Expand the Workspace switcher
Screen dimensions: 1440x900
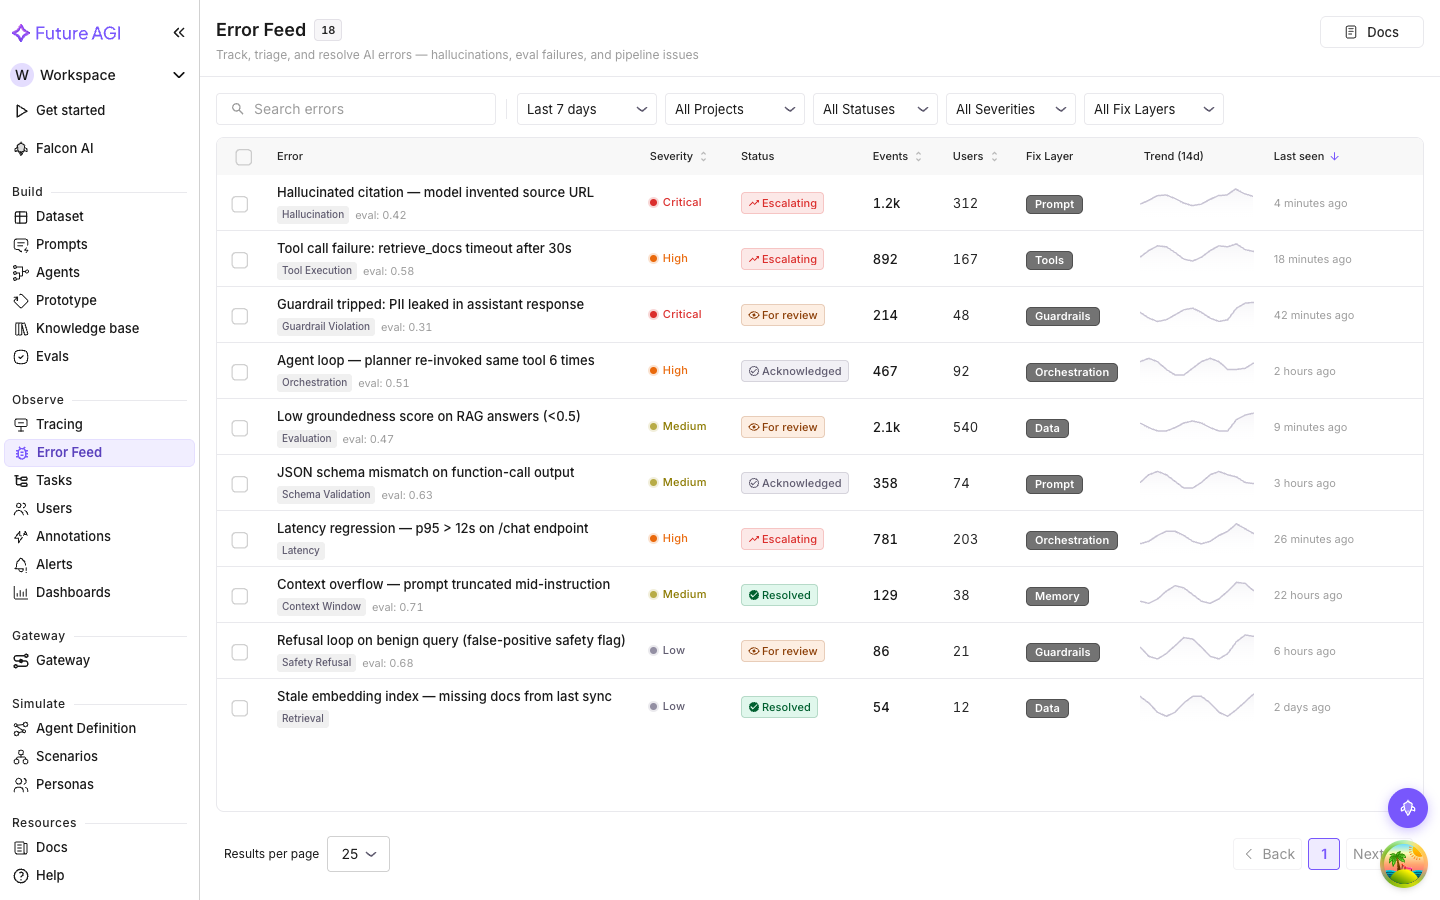99,75
